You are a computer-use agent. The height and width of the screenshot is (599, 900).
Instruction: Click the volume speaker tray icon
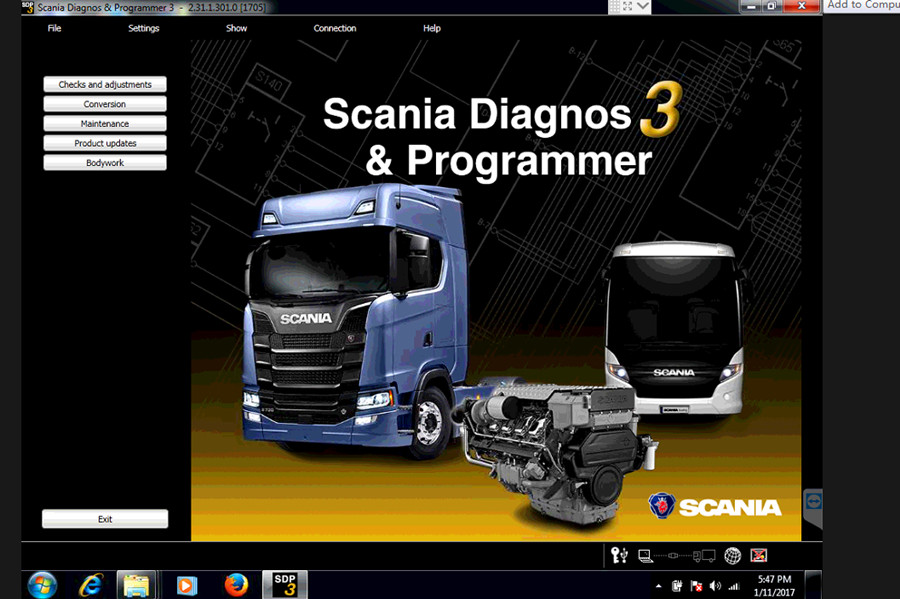[715, 586]
